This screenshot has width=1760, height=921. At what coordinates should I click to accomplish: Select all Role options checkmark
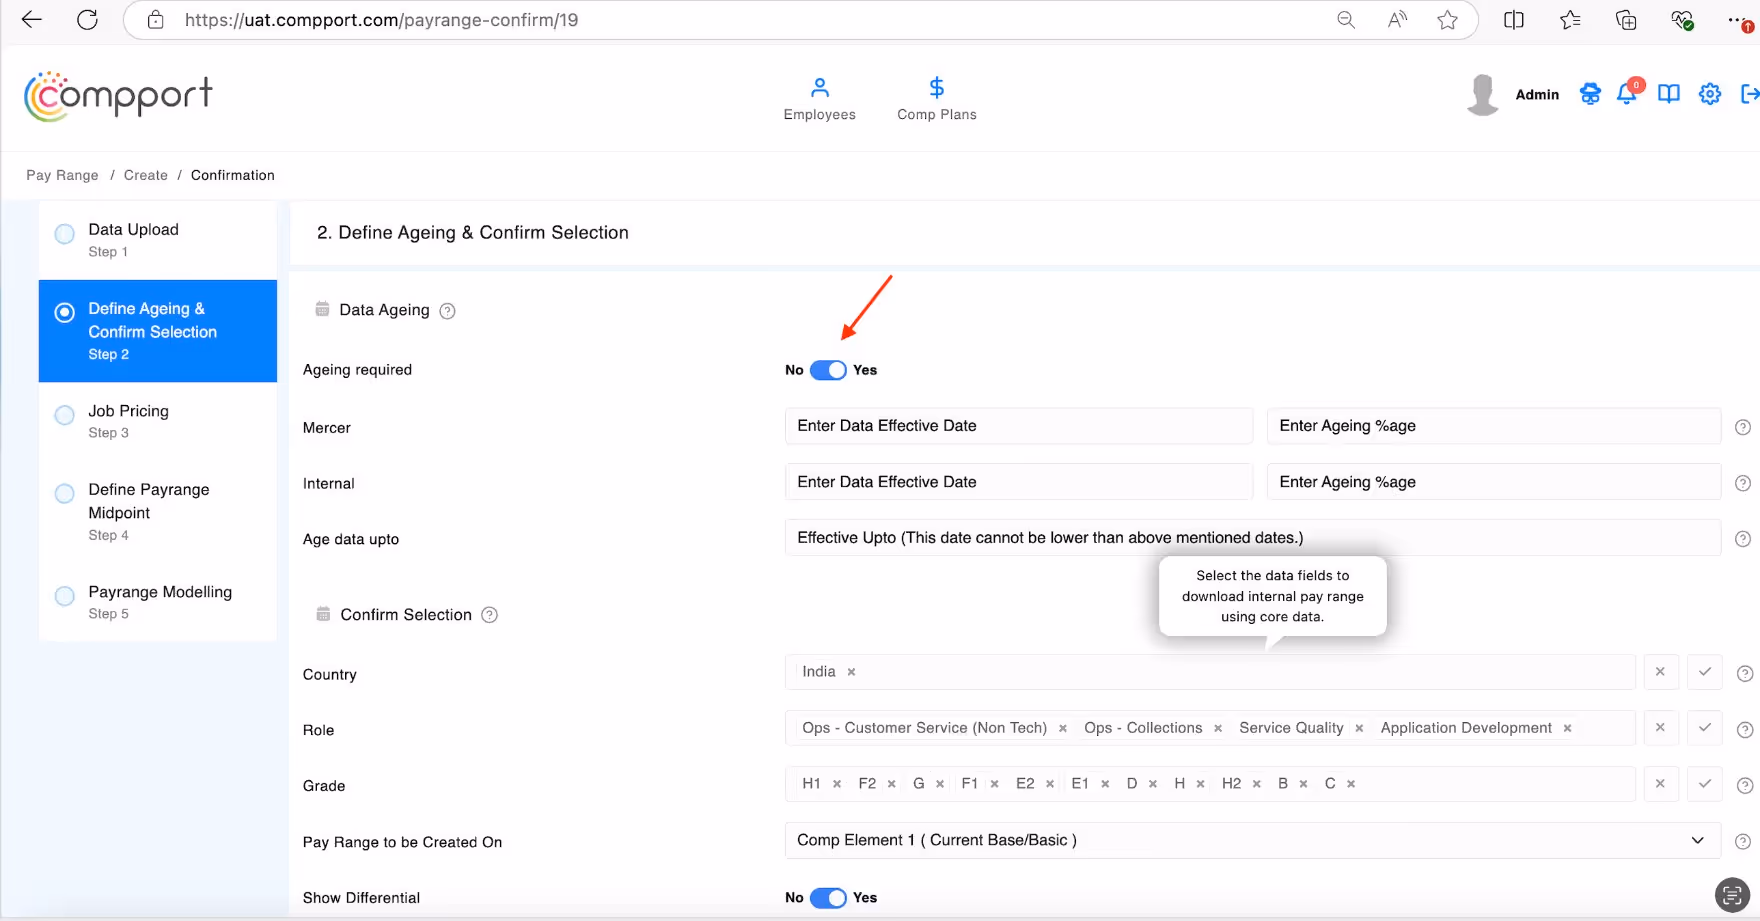coord(1705,728)
